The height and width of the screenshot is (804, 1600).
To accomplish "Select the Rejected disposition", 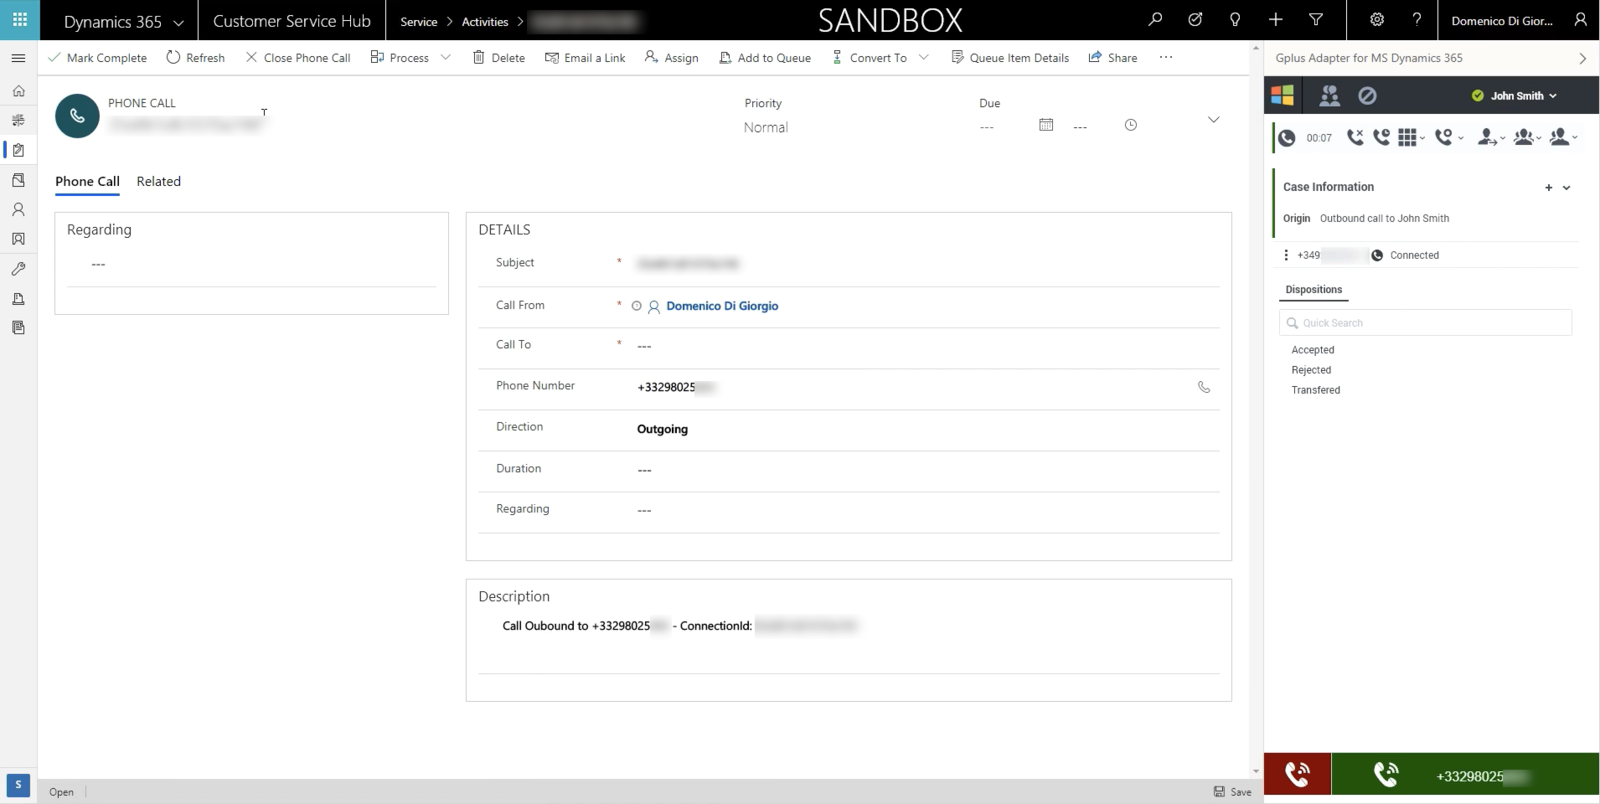I will [x=1311, y=370].
